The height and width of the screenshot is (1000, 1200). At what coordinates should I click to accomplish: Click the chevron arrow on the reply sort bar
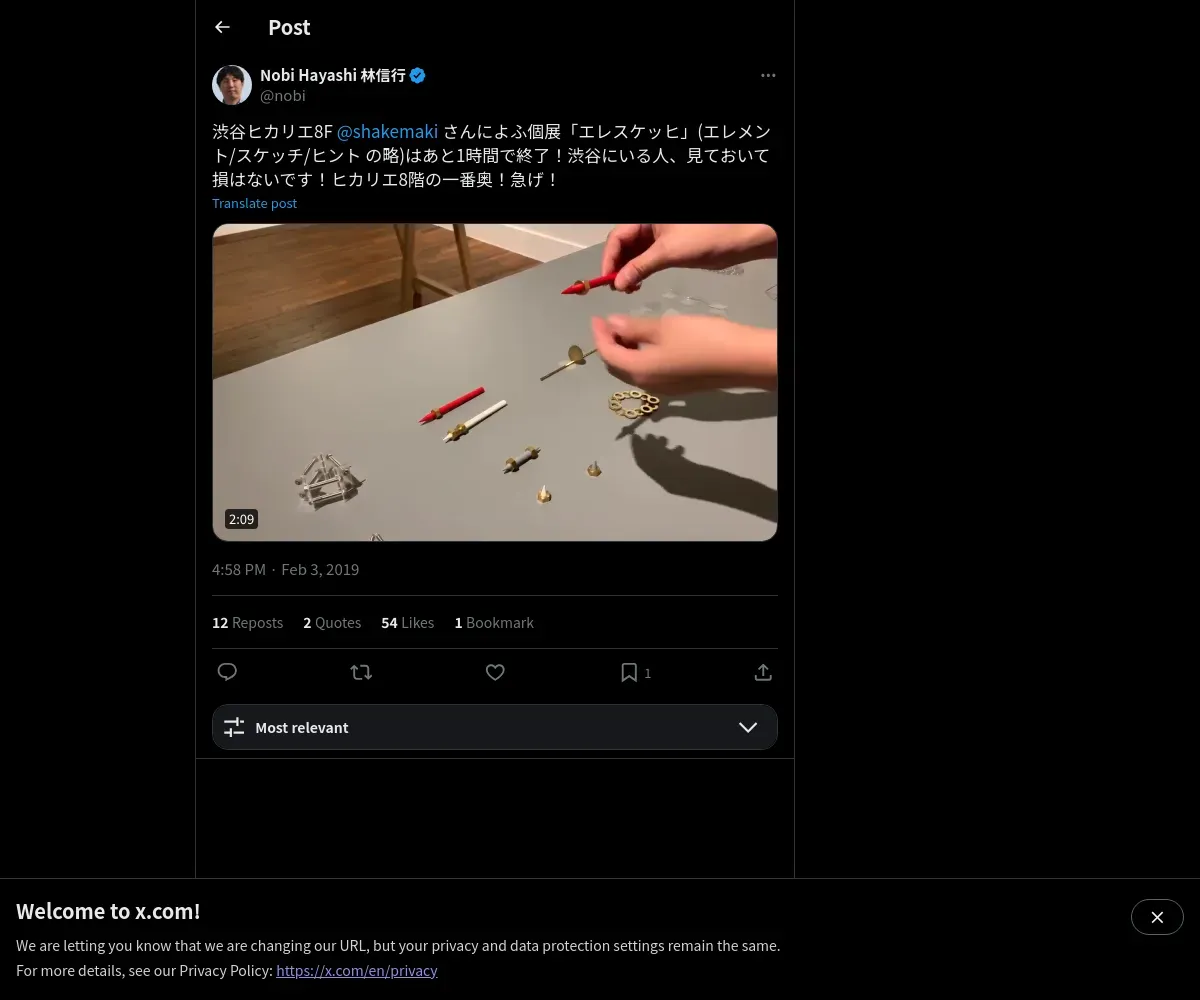click(748, 727)
